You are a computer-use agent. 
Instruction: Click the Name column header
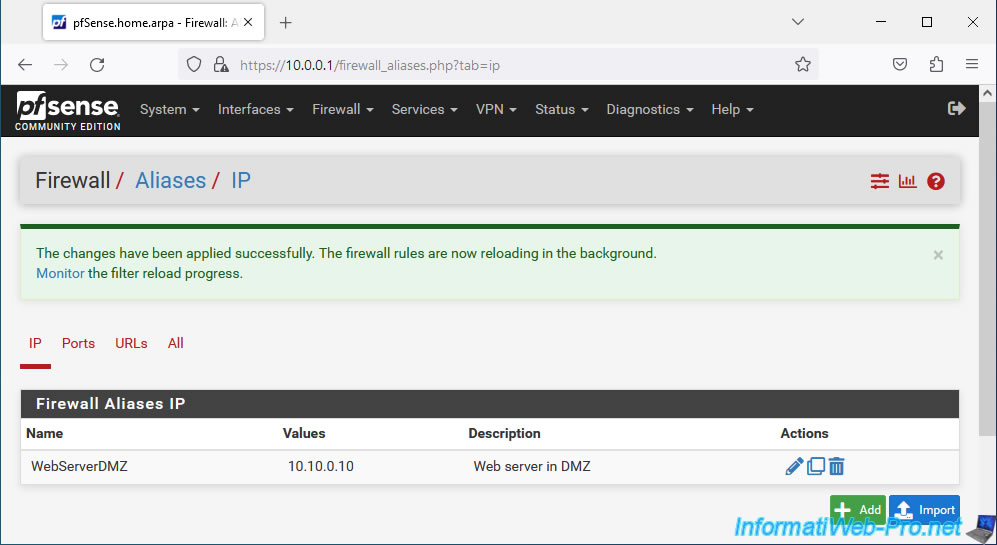click(x=45, y=433)
